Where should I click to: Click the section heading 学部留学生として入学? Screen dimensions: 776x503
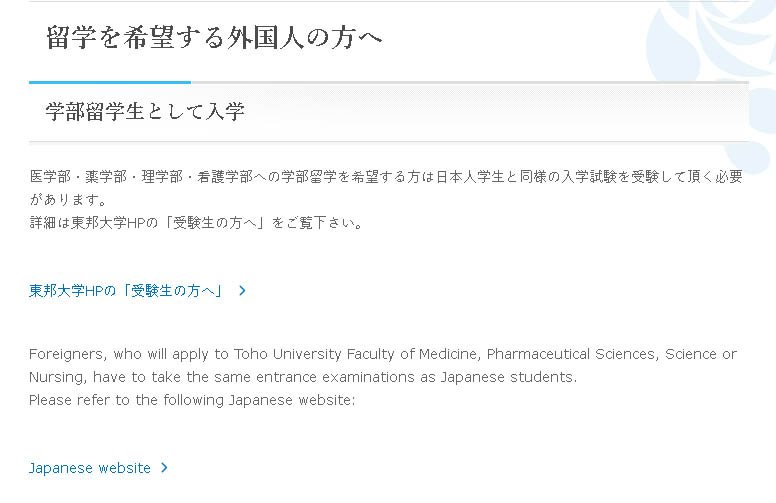pos(145,111)
